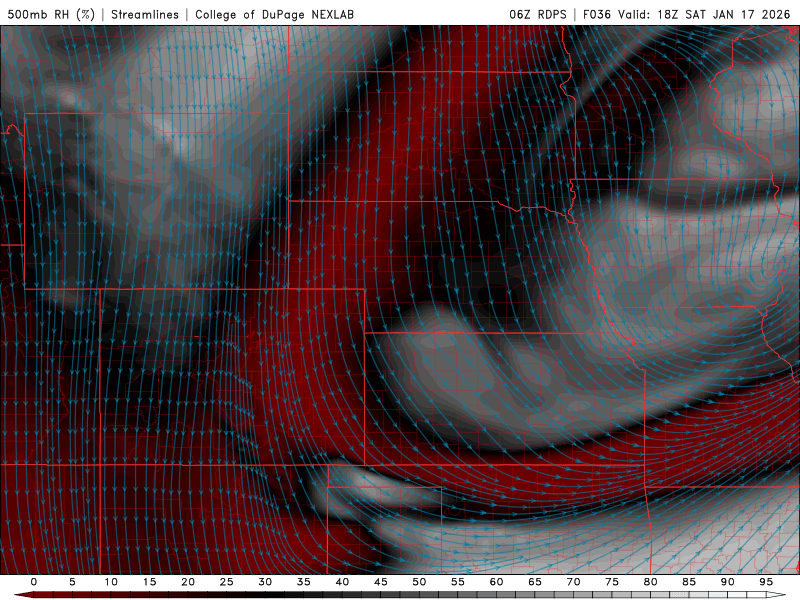Click "College of DuPage NEXLAB" text
Viewport: 800px width, 600px height.
[274, 14]
